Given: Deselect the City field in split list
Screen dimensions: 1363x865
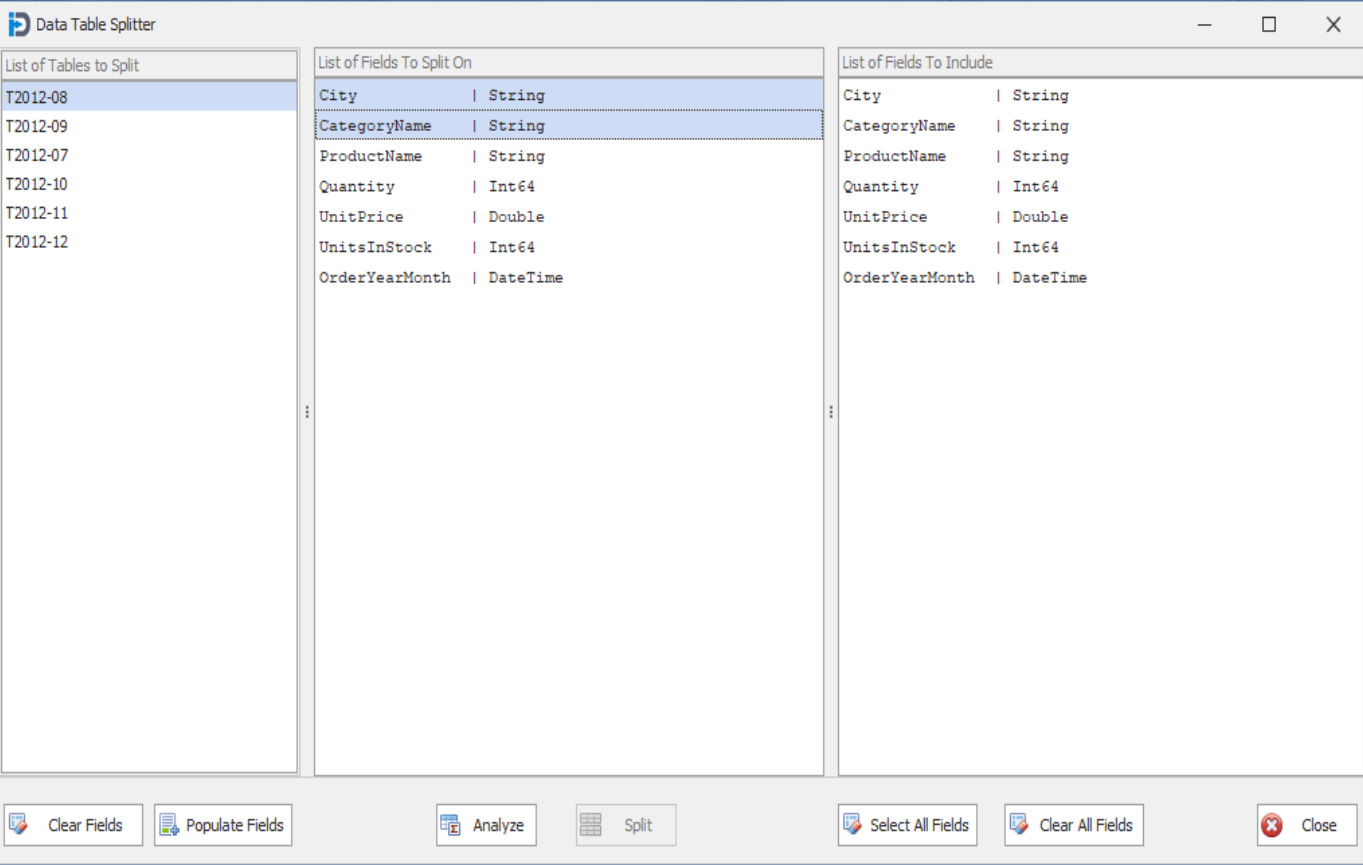Looking at the screenshot, I should click(400, 94).
